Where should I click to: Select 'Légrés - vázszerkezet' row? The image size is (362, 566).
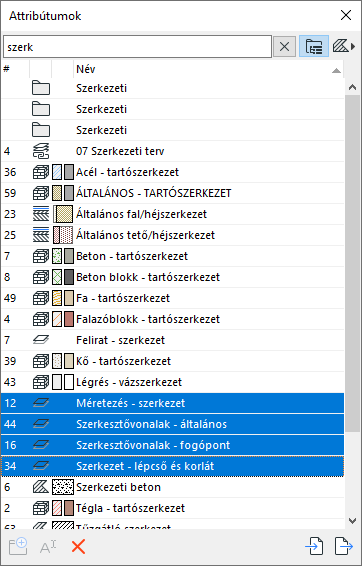pos(173,382)
